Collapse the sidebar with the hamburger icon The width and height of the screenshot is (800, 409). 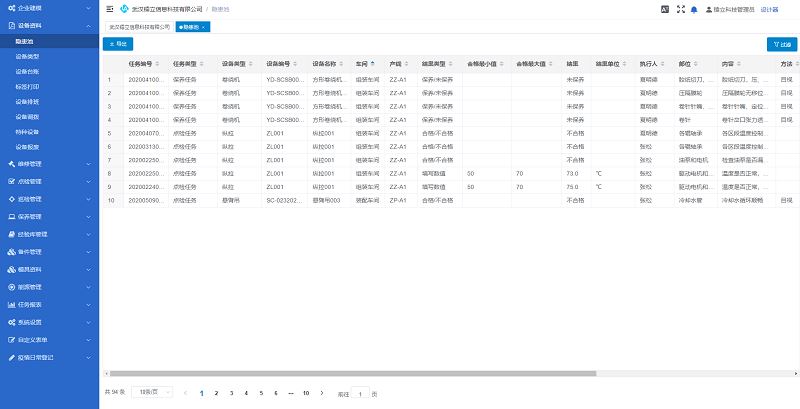pyautogui.click(x=109, y=8)
